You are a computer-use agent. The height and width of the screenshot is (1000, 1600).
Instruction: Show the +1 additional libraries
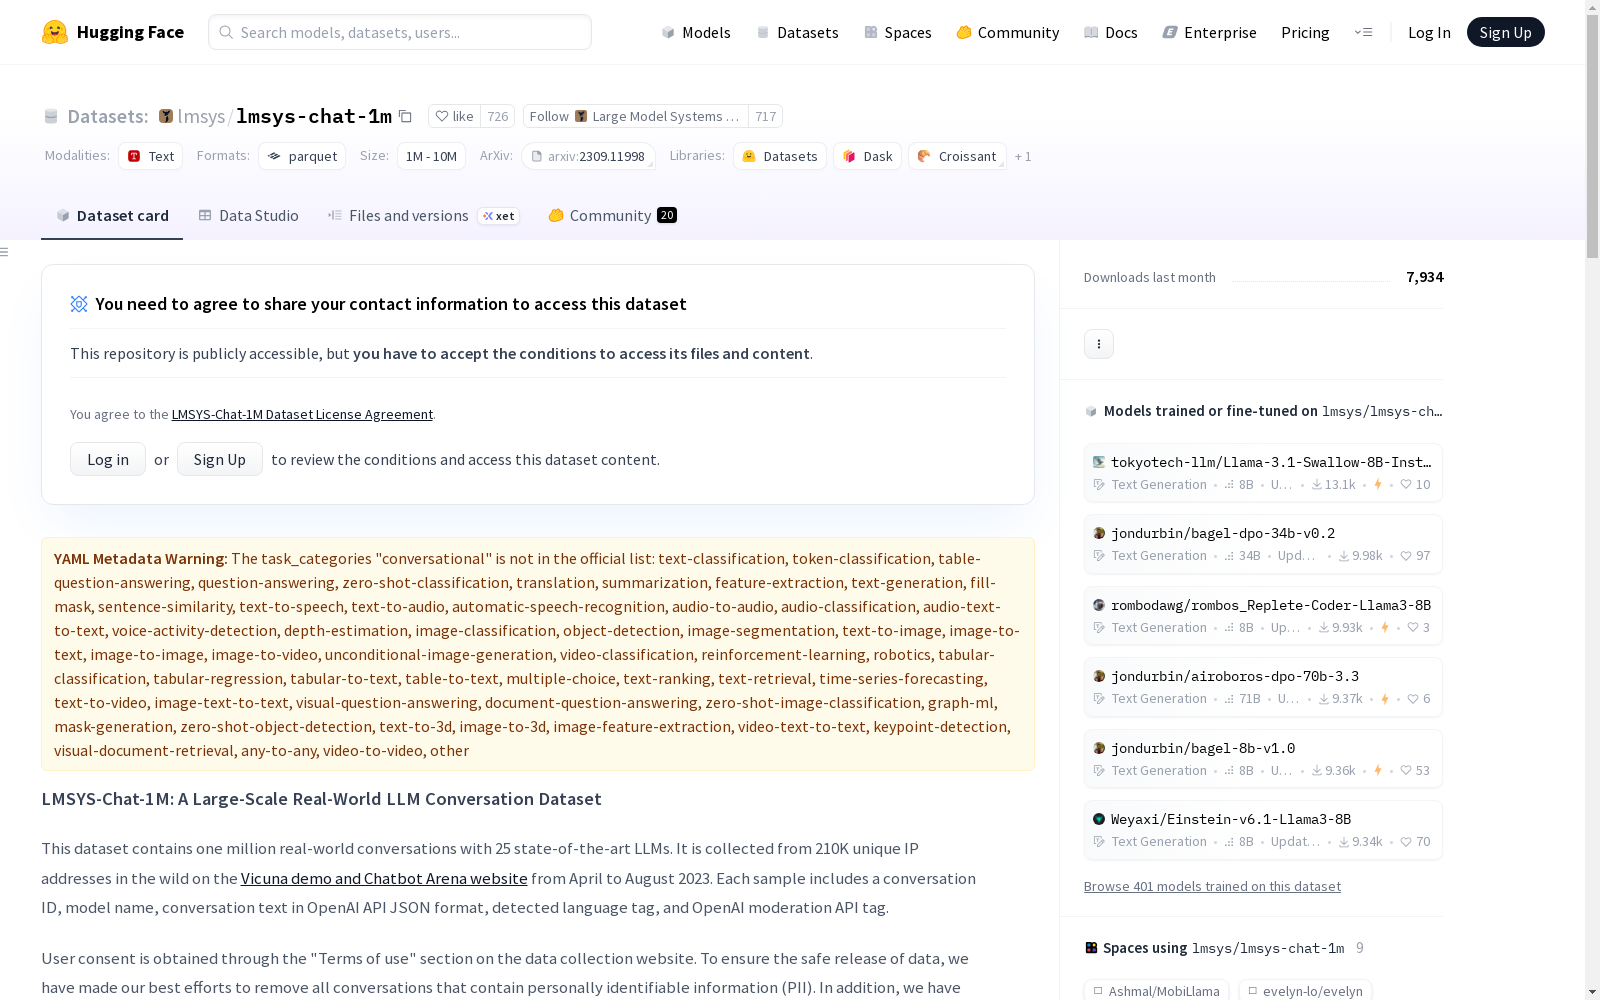click(1022, 156)
